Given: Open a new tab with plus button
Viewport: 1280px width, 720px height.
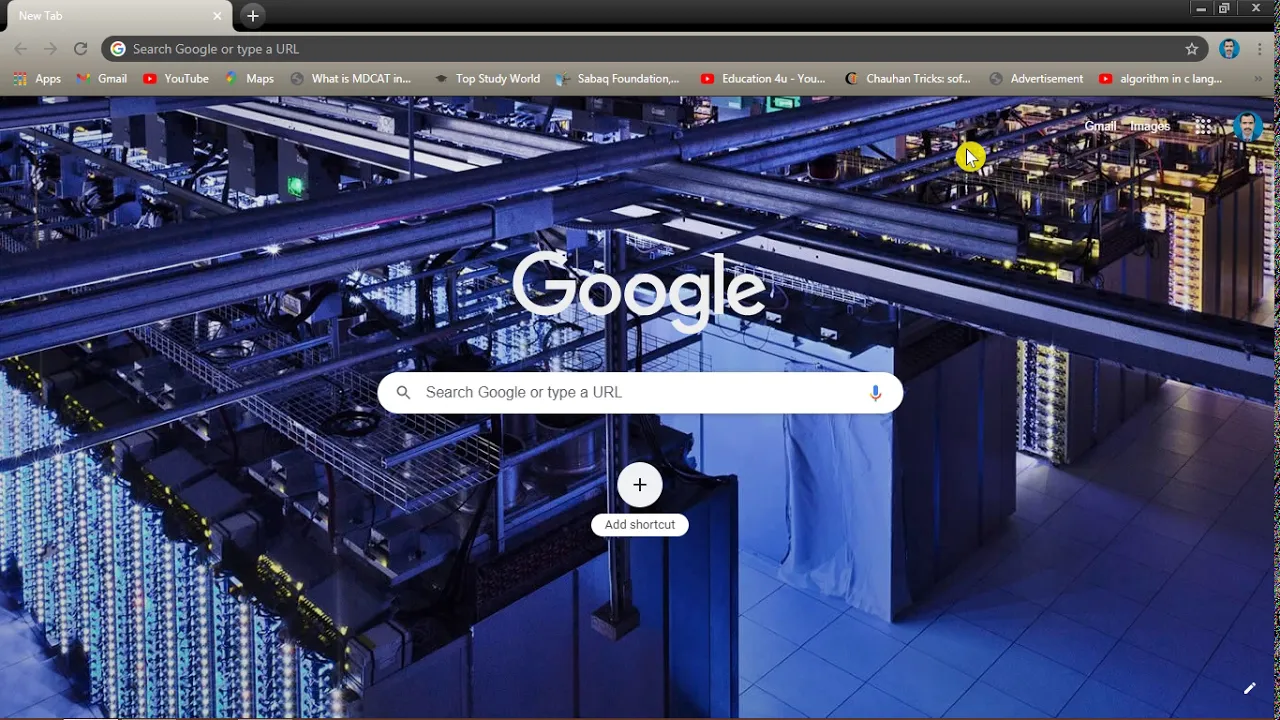Looking at the screenshot, I should tap(253, 16).
